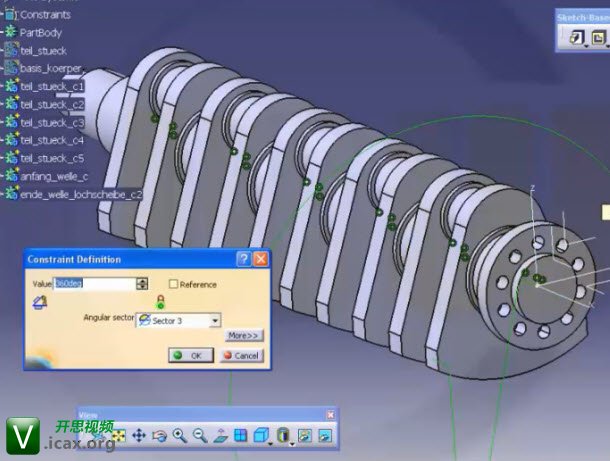Viewport: 610px width, 461px height.
Task: Click the Zoom In magnifier icon
Action: (x=180, y=436)
